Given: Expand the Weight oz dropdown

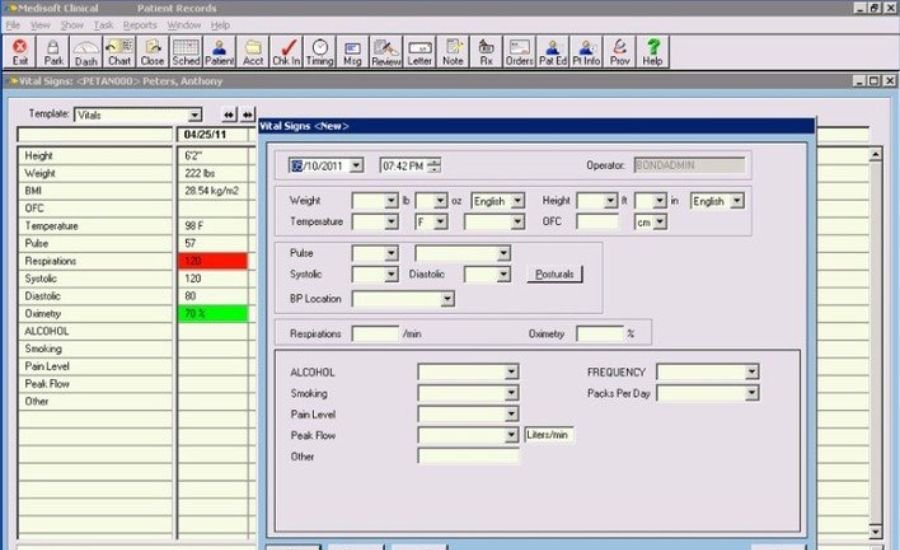Looking at the screenshot, I should pyautogui.click(x=440, y=200).
